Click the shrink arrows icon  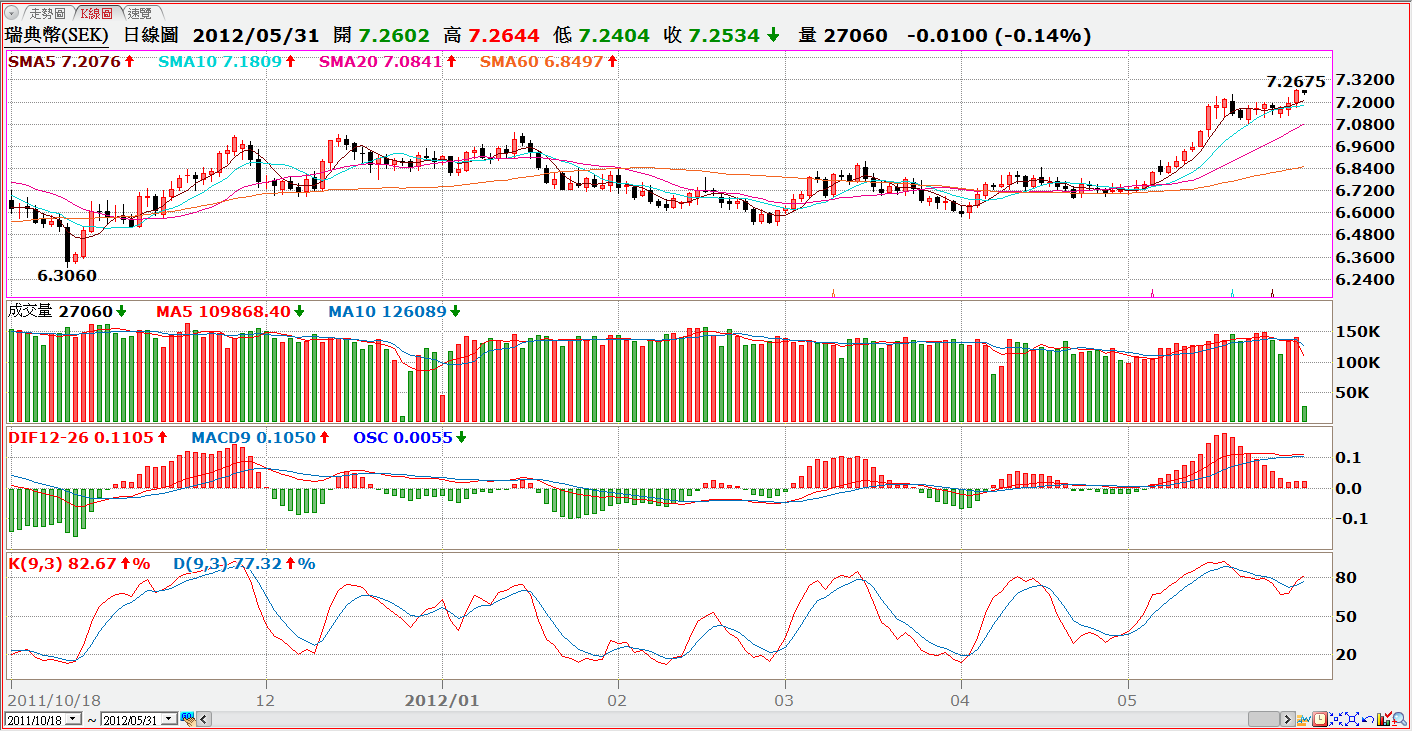[x=1336, y=719]
